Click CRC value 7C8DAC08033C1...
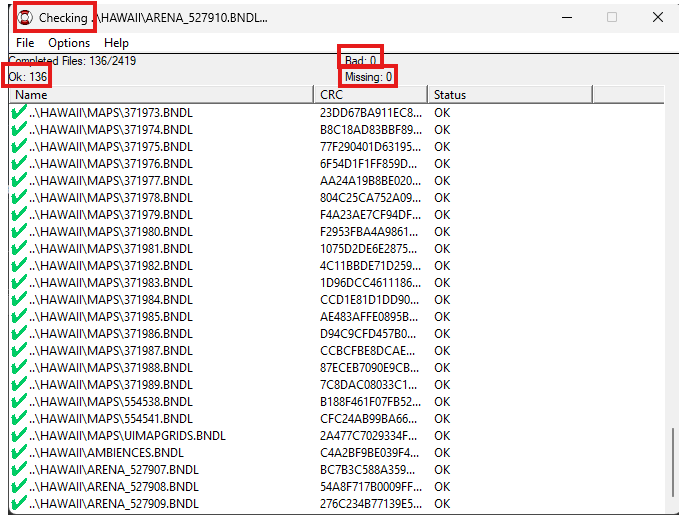The image size is (679, 515). point(368,385)
